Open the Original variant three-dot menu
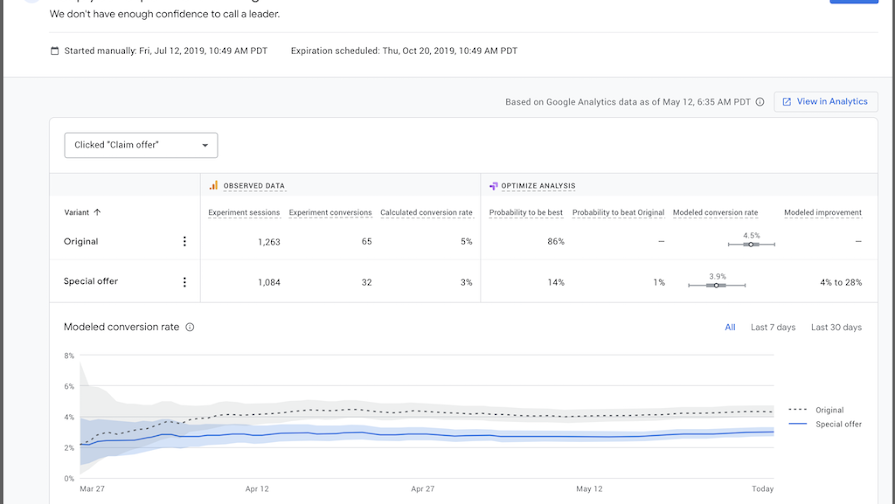 184,241
